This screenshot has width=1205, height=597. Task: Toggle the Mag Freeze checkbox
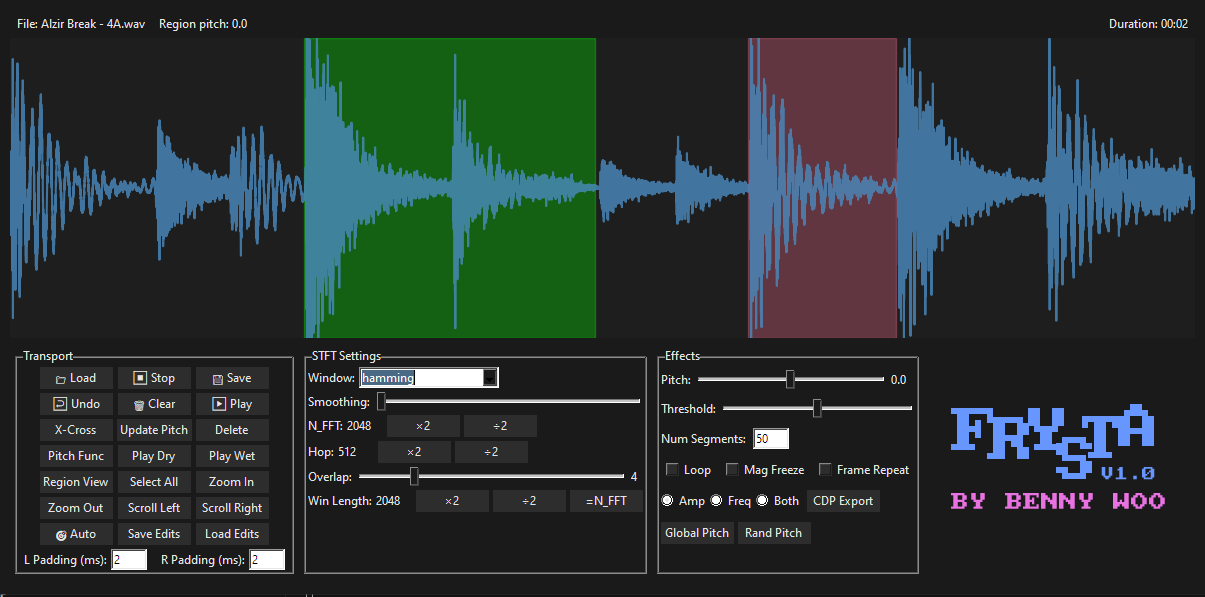coord(732,470)
